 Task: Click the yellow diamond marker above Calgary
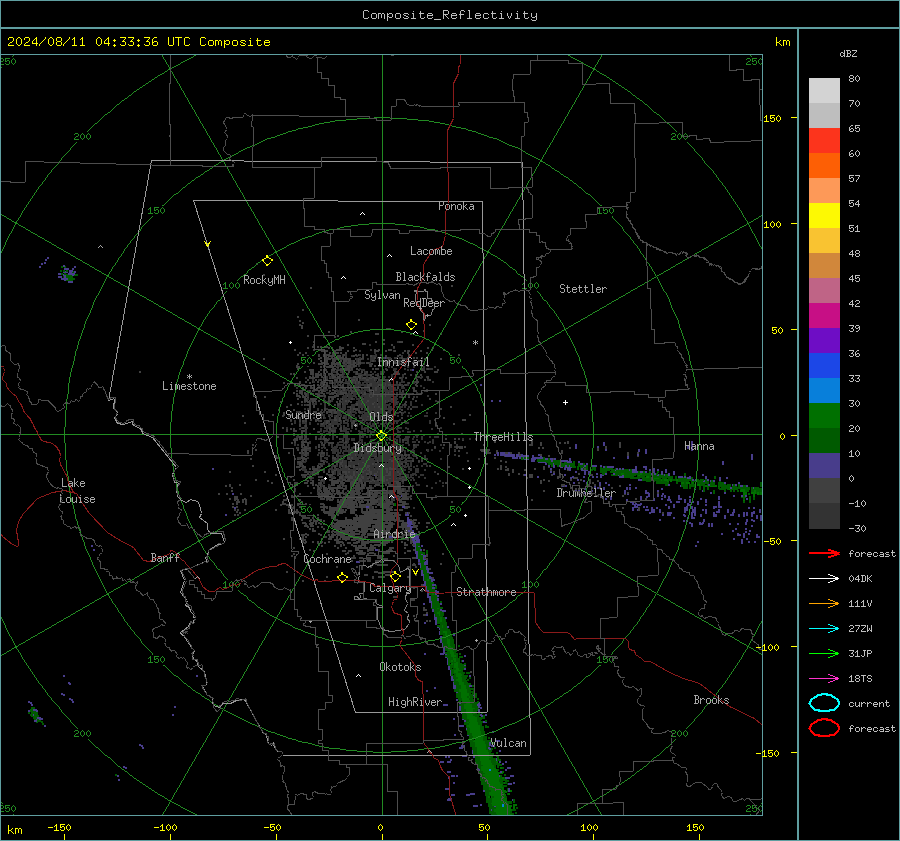click(395, 576)
